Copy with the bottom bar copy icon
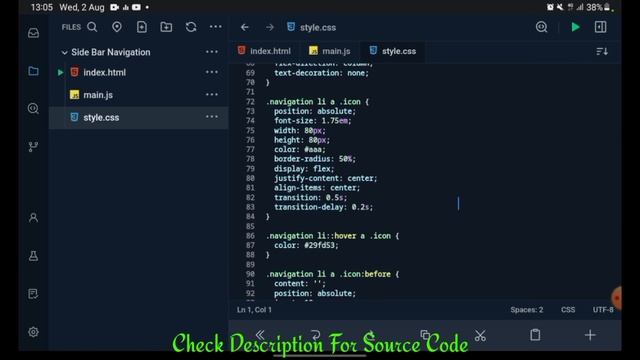Screen dimensions: 640x360 (425, 335)
